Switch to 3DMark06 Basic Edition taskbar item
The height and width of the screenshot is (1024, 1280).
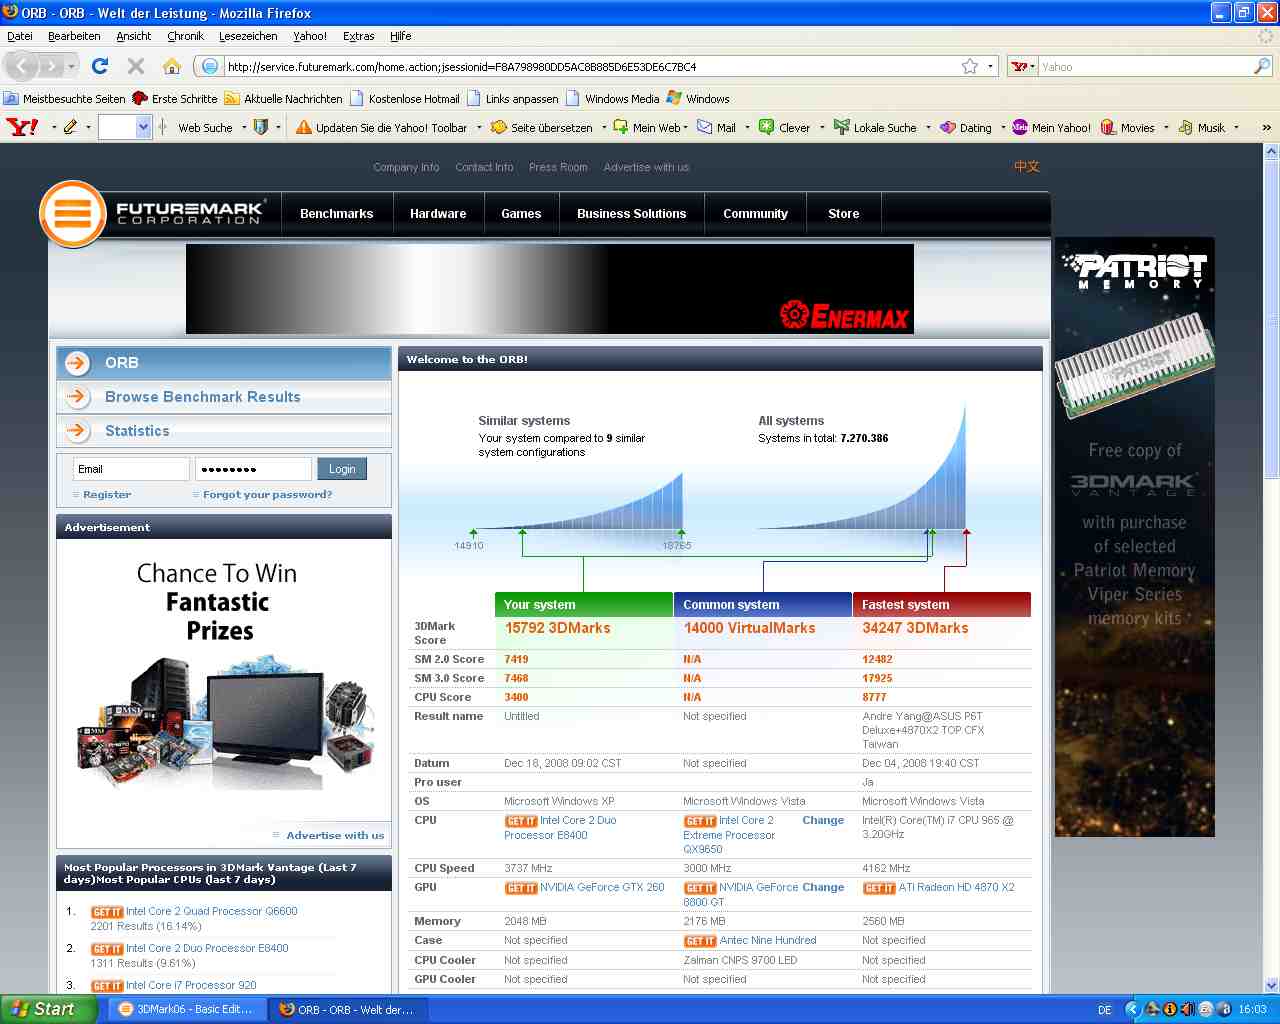(x=186, y=1009)
